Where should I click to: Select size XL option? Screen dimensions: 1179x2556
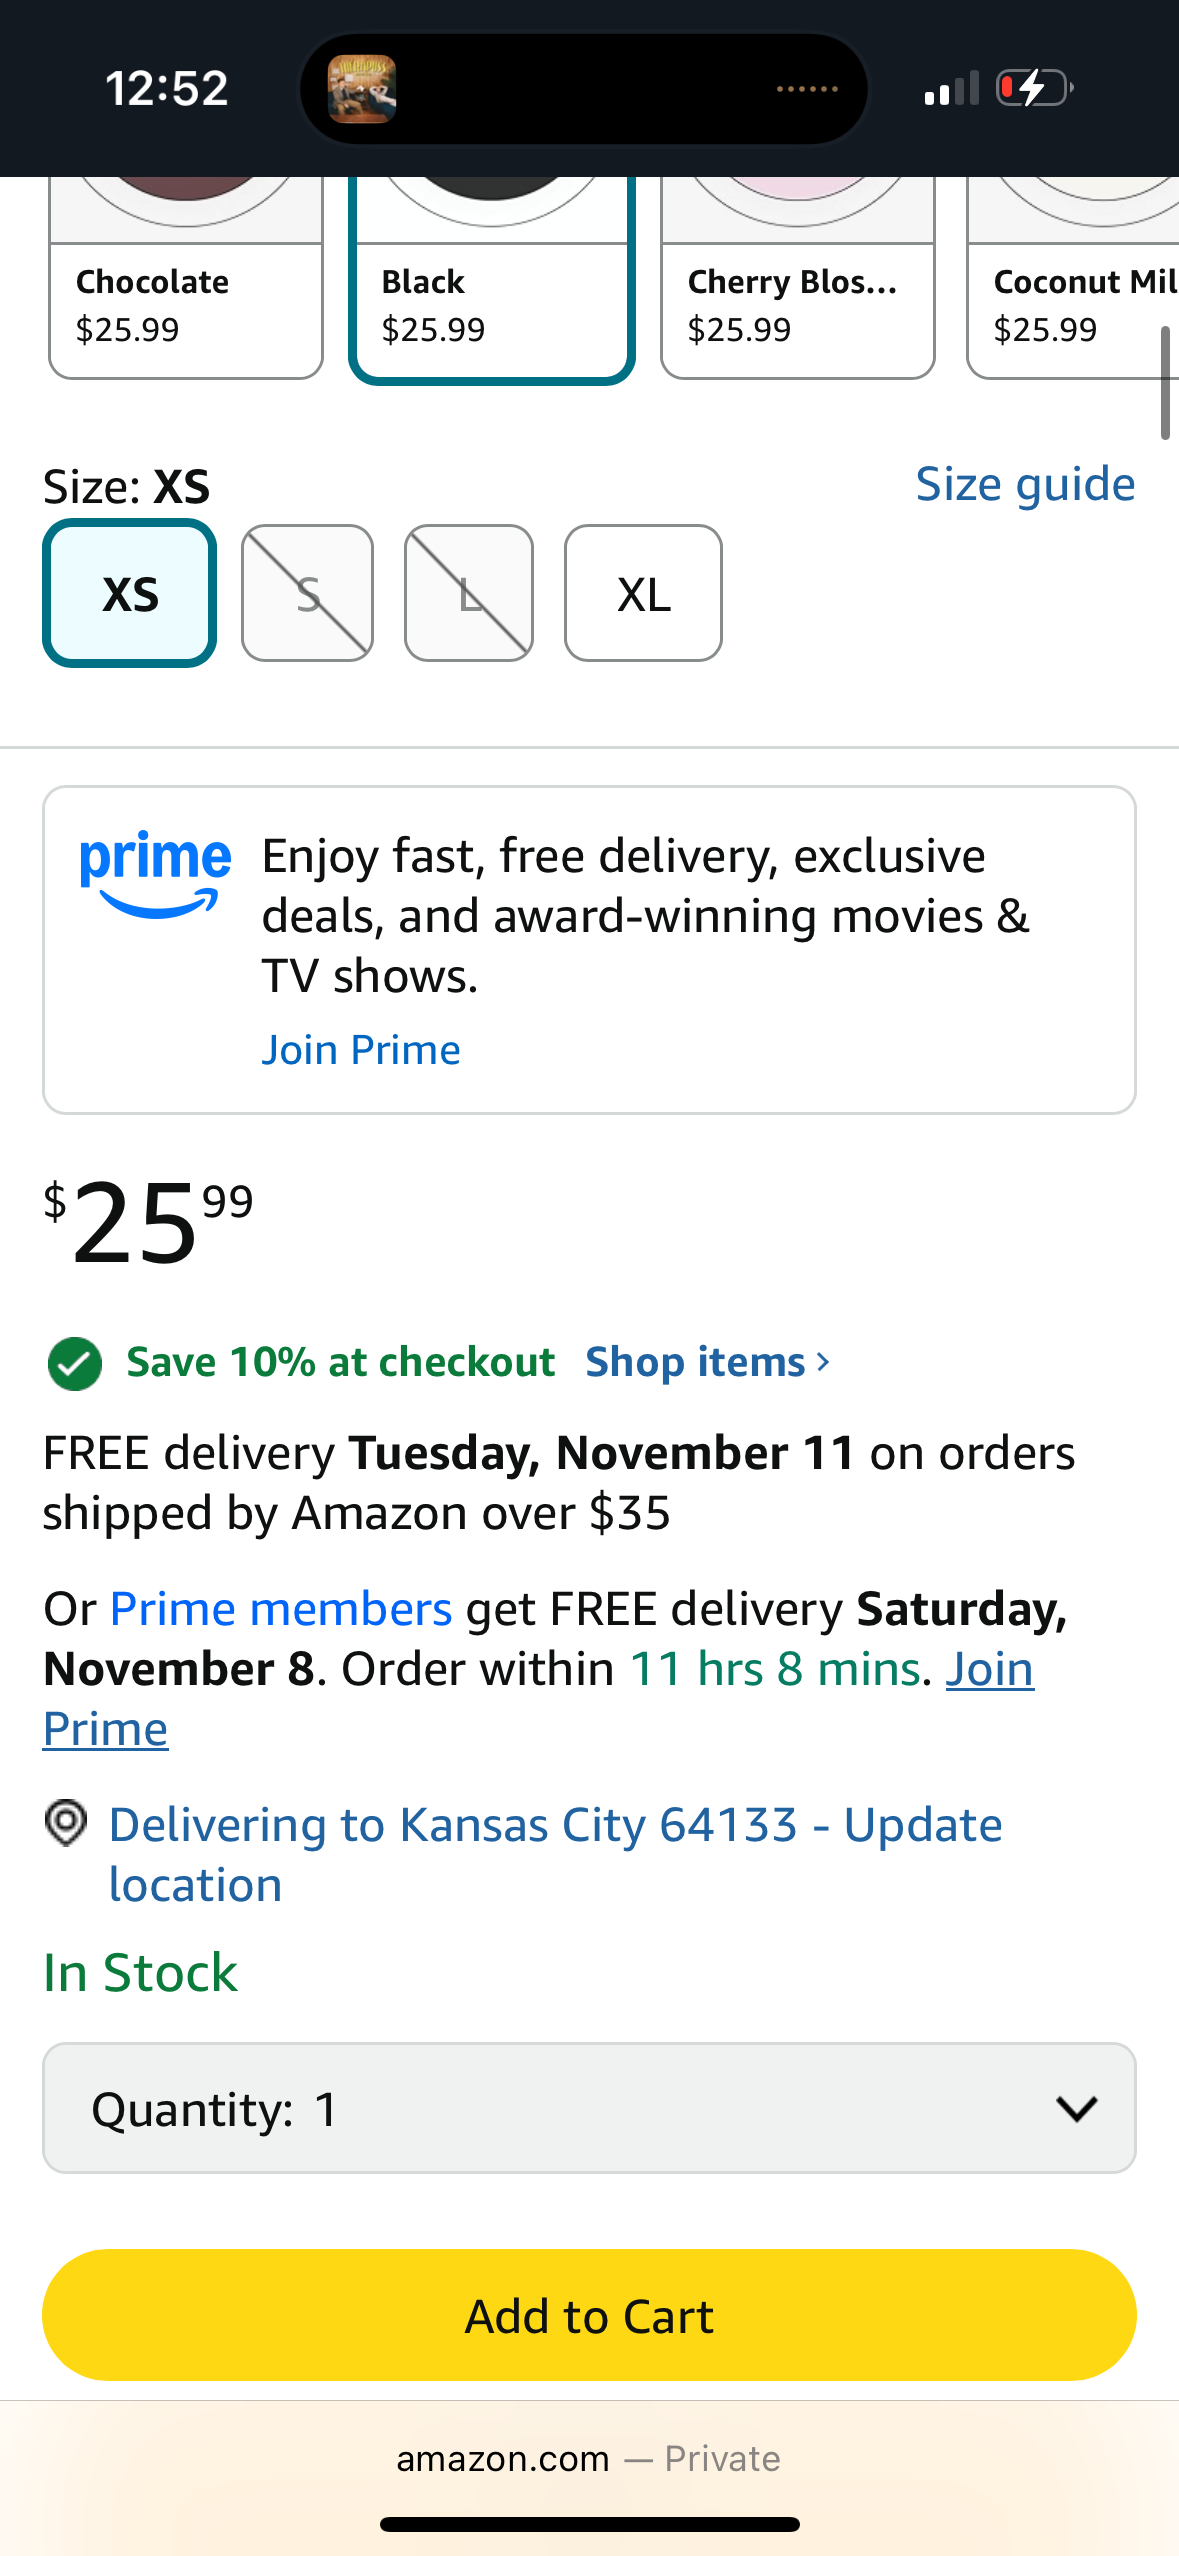pos(643,594)
